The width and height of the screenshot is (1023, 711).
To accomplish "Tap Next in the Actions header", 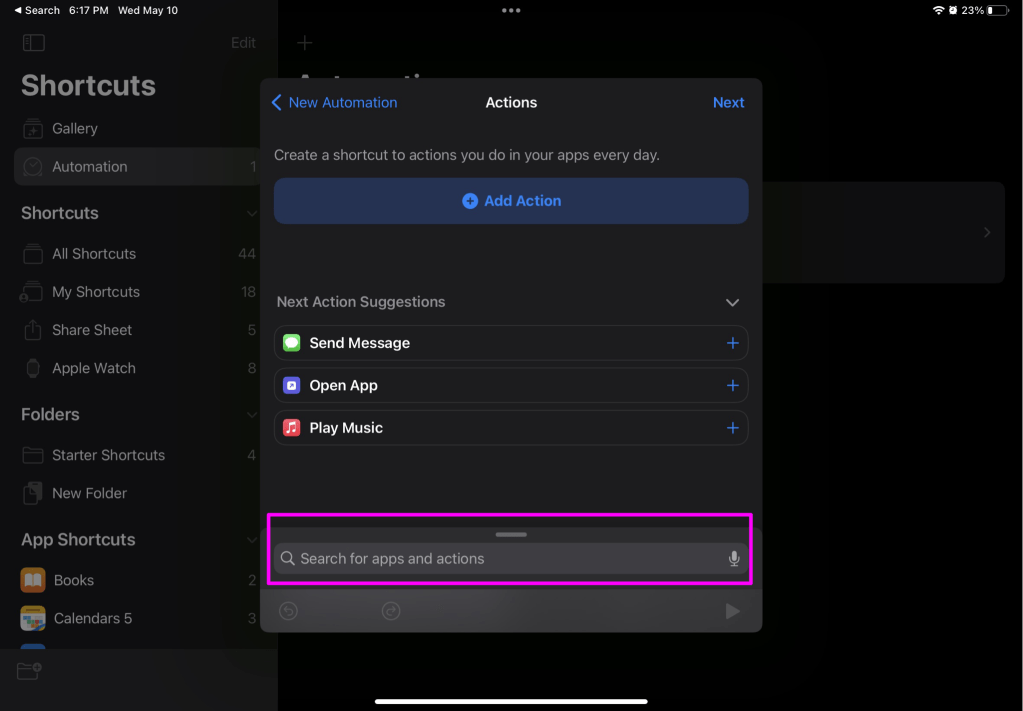I will point(728,103).
